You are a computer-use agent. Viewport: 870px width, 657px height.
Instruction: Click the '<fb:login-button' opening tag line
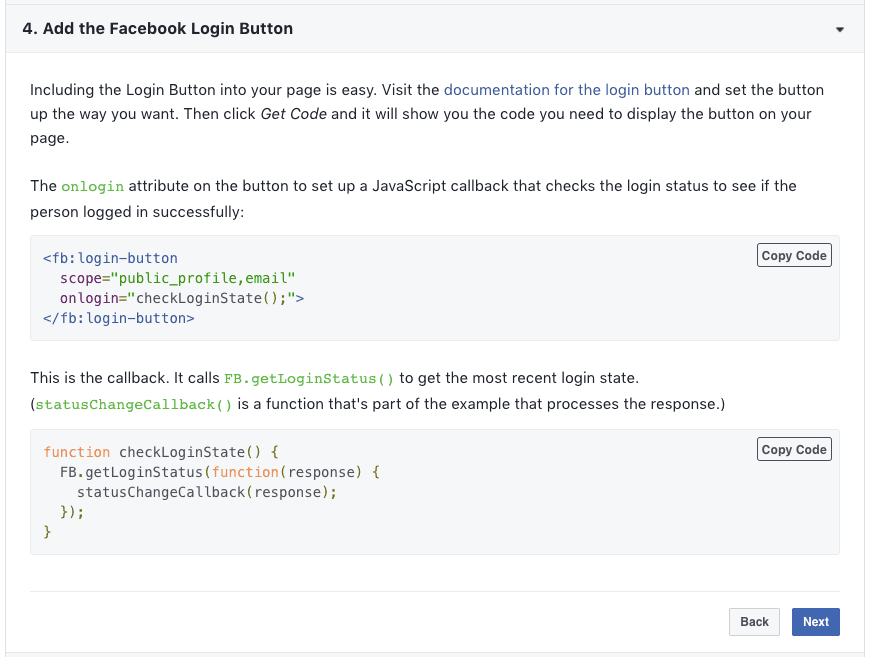[x=110, y=258]
